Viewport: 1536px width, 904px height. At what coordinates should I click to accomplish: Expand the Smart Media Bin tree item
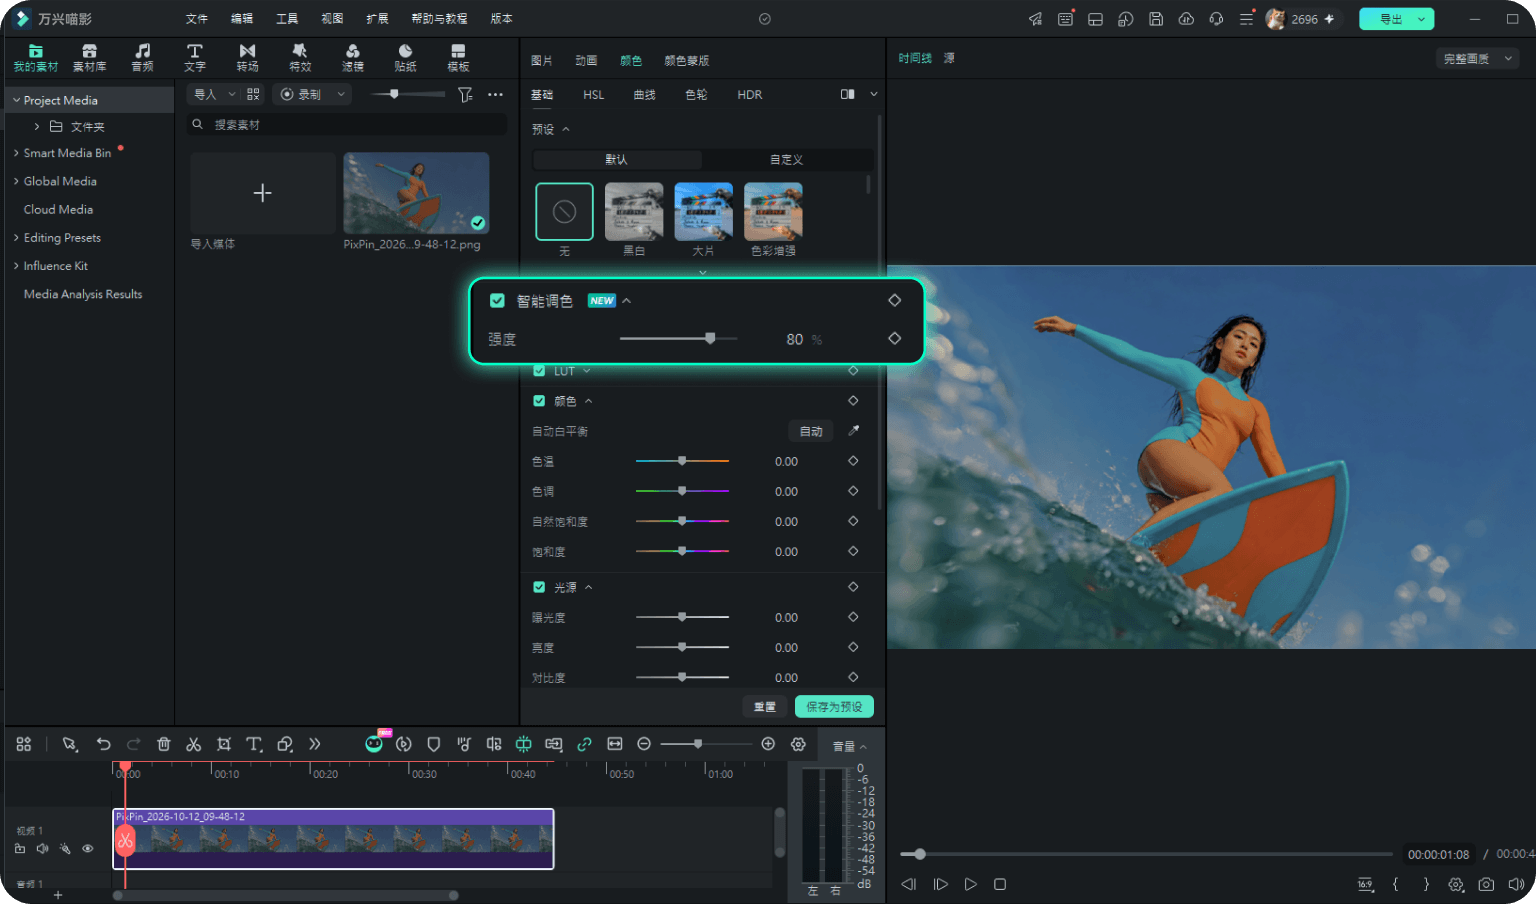16,153
